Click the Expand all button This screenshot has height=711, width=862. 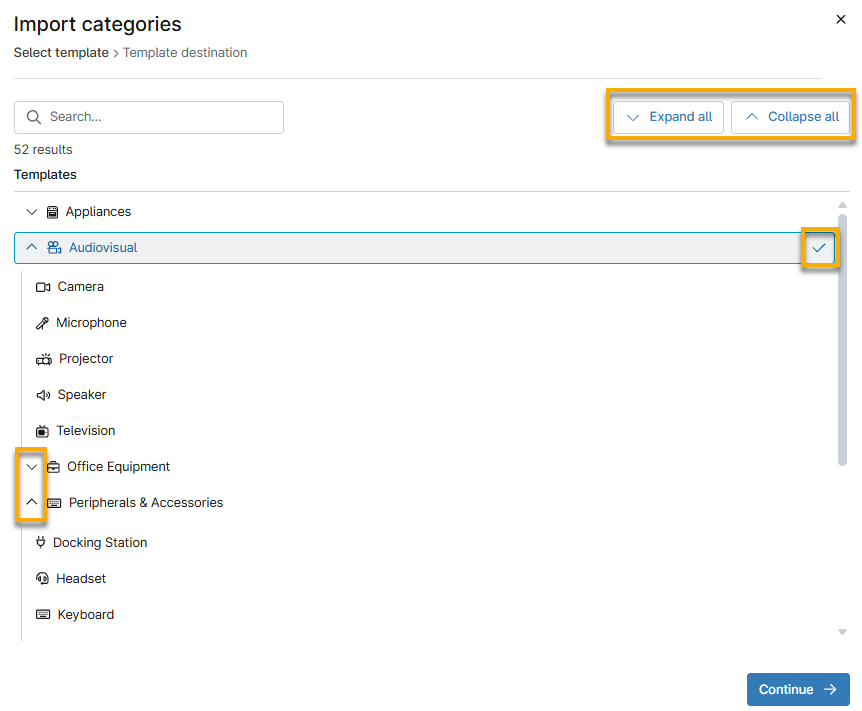click(x=667, y=116)
